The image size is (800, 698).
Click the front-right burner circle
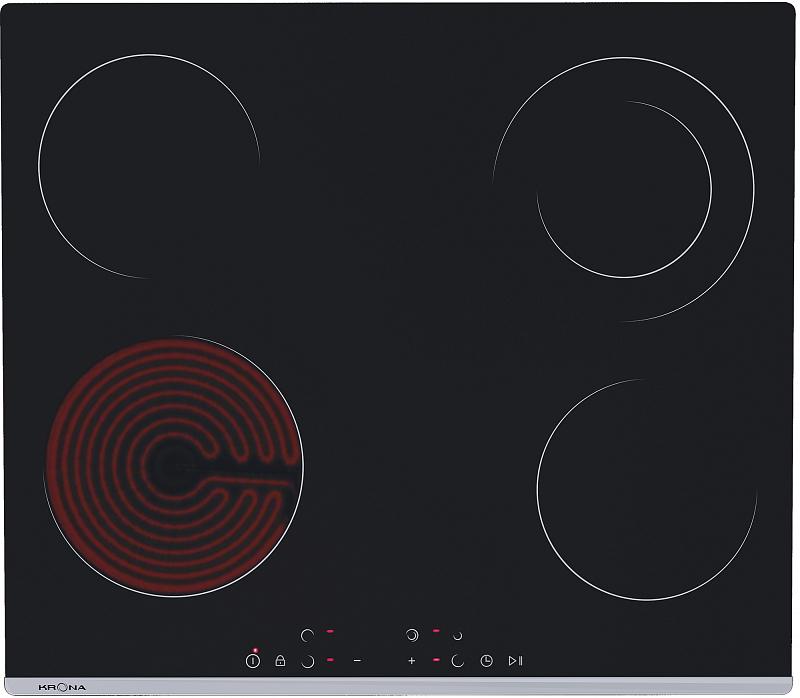(x=646, y=489)
